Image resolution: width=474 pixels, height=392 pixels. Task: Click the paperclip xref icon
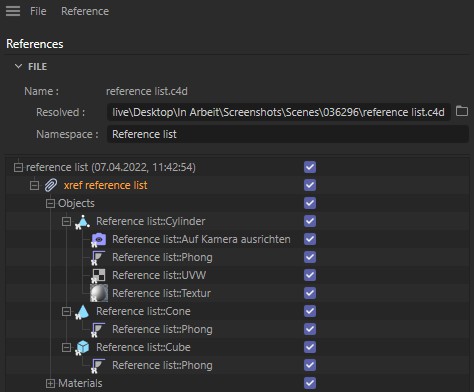51,185
